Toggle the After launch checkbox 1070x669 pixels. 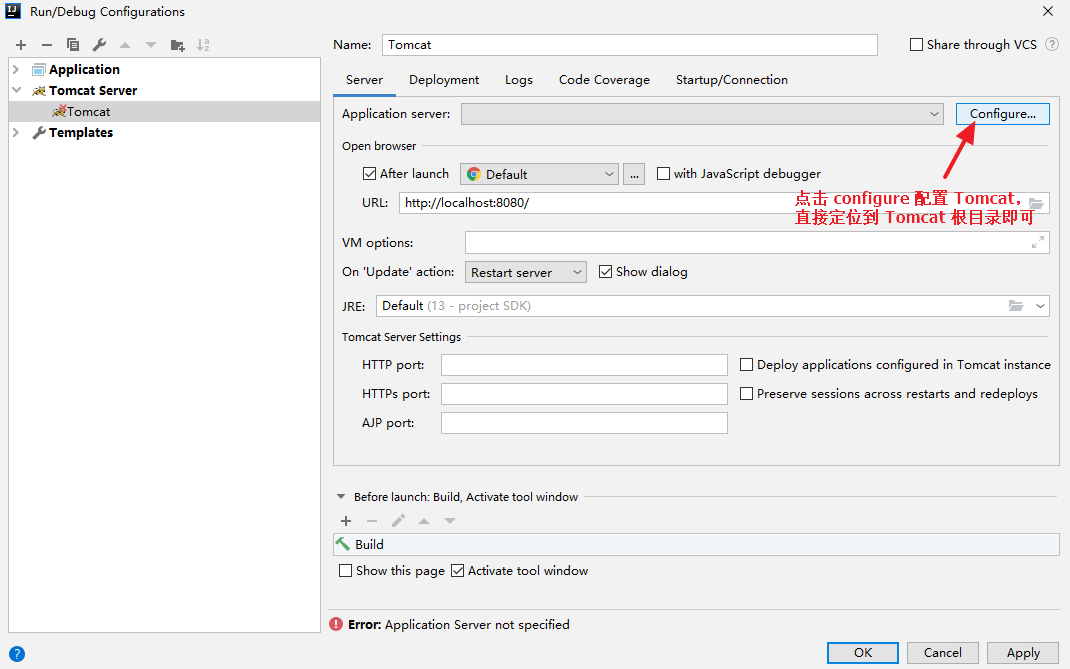(x=370, y=174)
